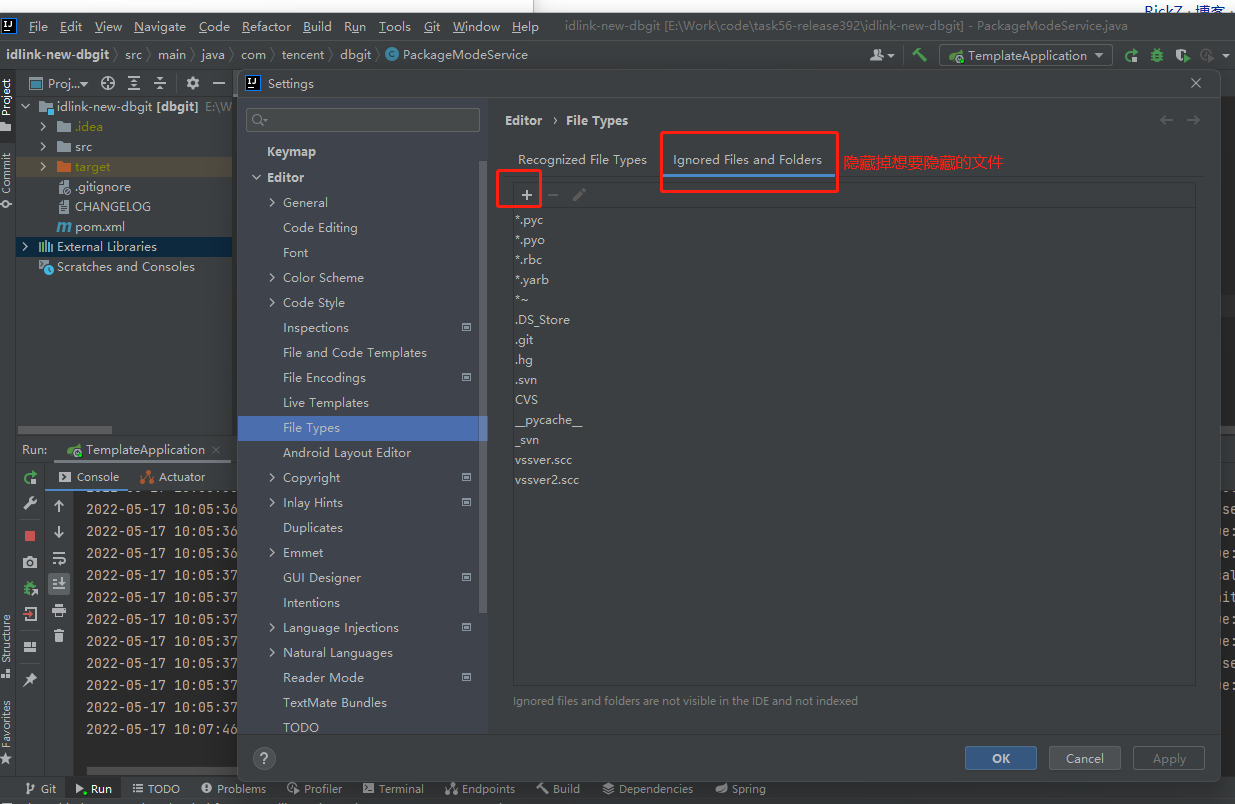Viewport: 1235px width, 804px height.
Task: Select Keymap in settings list
Action: pyautogui.click(x=291, y=152)
